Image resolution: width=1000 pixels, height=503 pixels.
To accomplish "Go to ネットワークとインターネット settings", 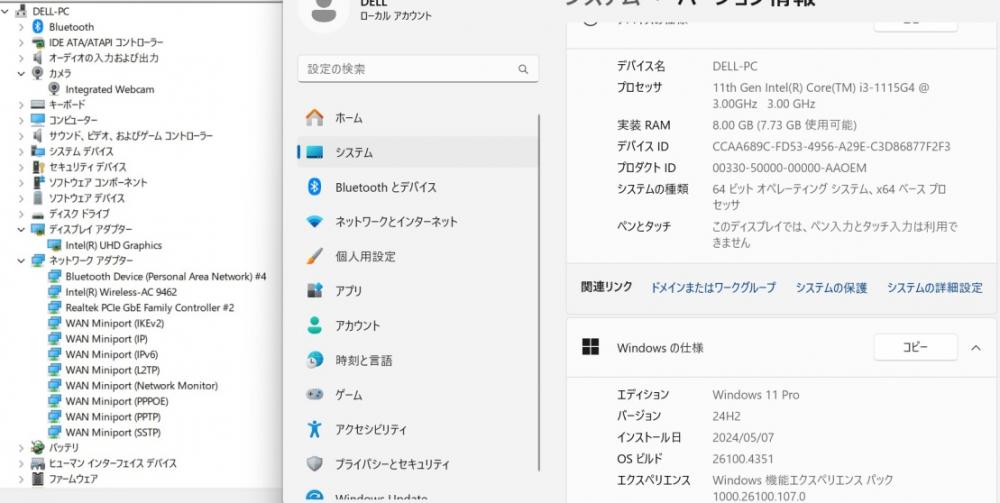I will point(418,222).
